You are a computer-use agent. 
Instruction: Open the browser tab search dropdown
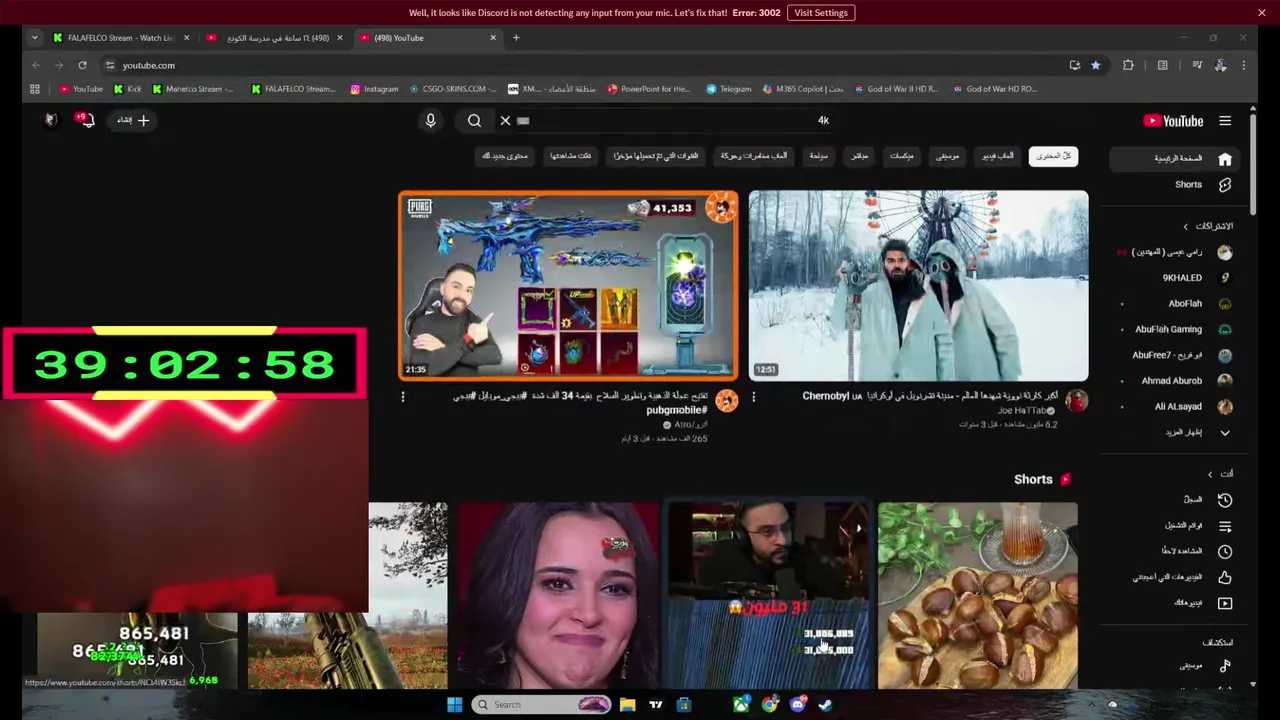tap(34, 38)
